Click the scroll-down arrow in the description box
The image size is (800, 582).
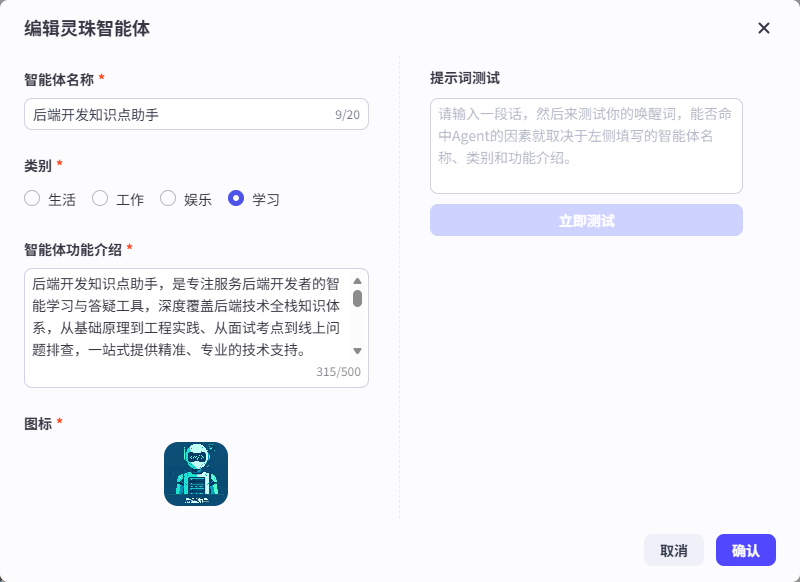pos(357,351)
